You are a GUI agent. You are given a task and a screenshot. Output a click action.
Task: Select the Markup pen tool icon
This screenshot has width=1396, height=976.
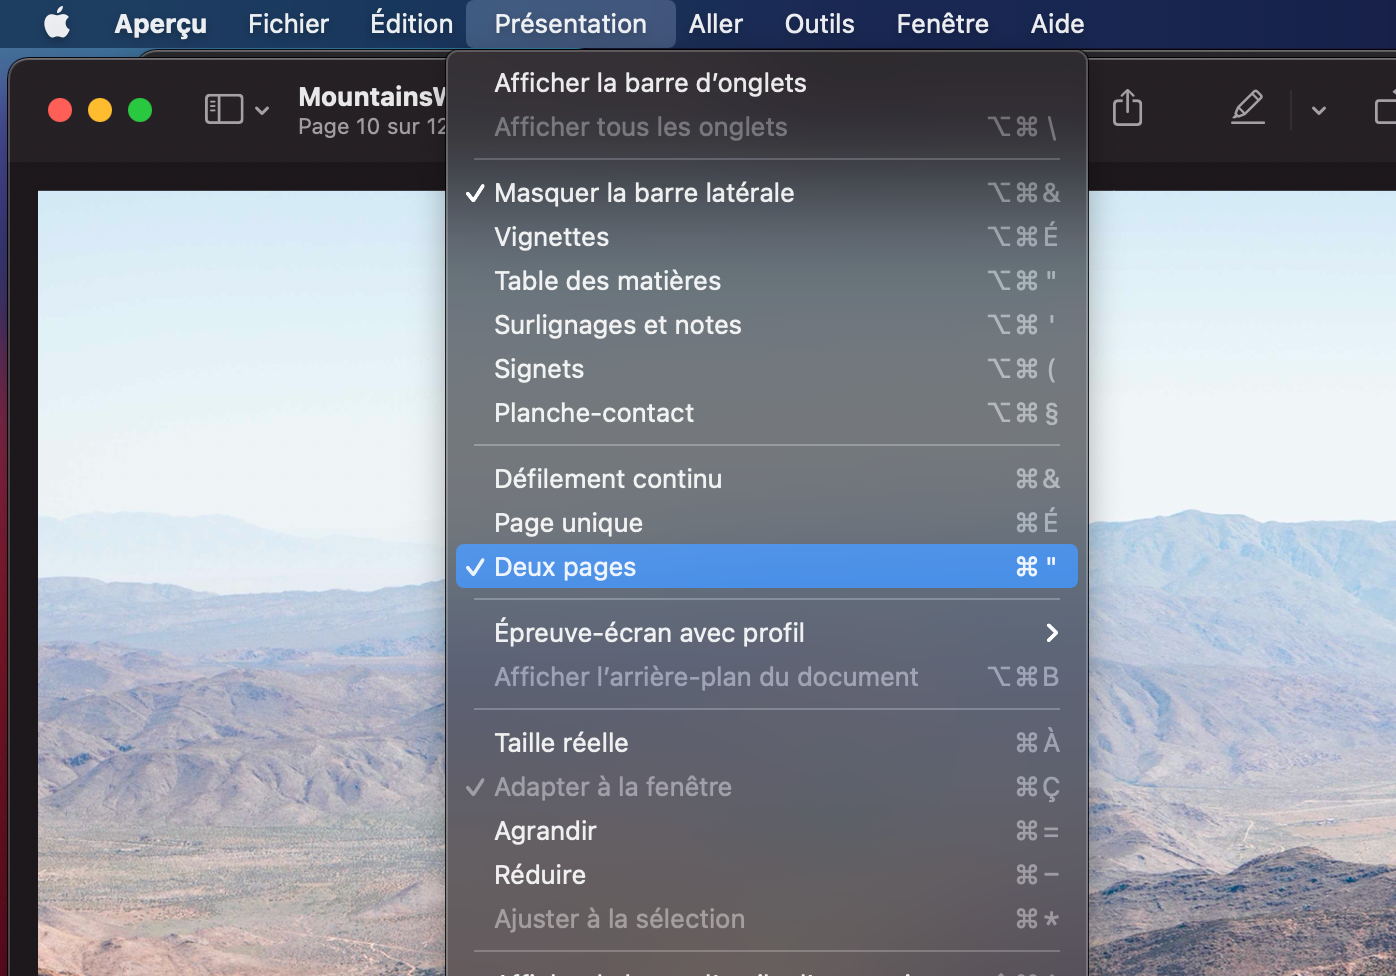[x=1247, y=108]
